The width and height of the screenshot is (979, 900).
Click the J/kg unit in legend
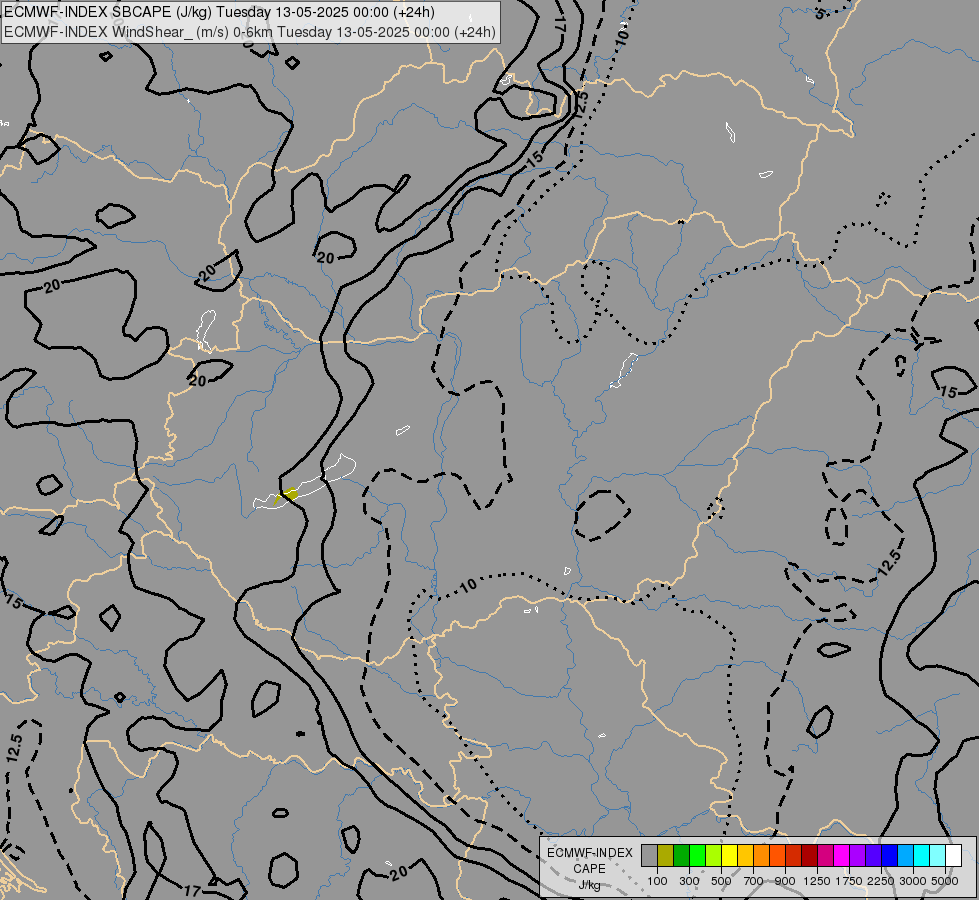click(x=589, y=886)
